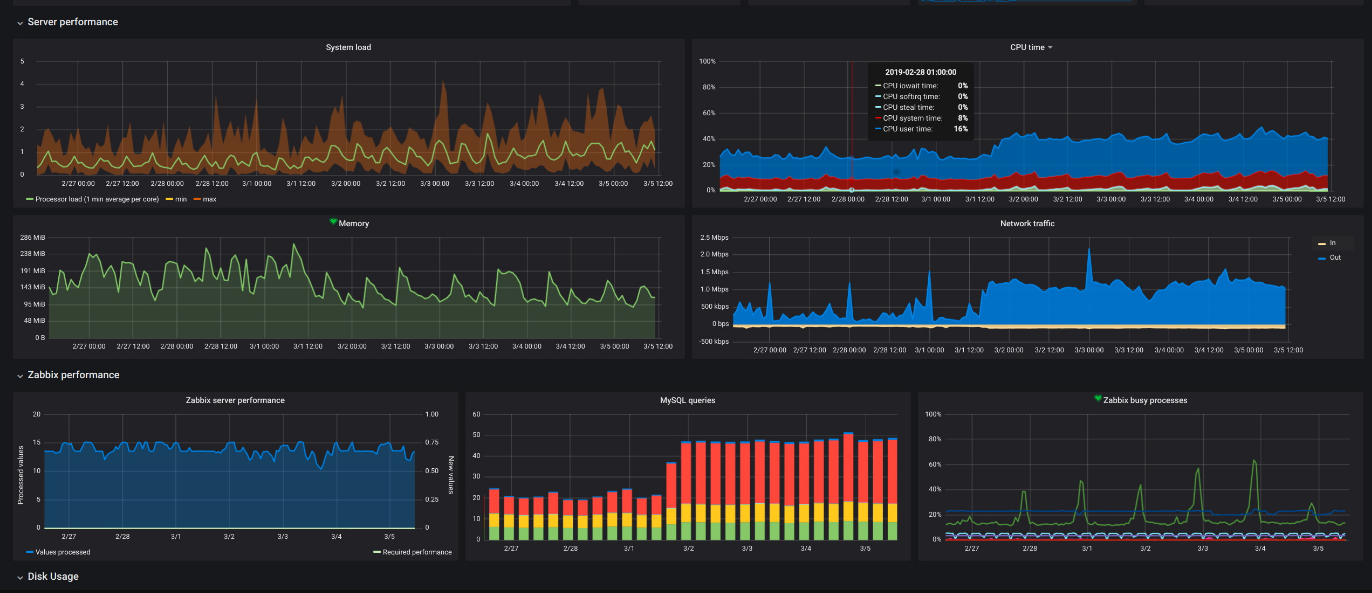This screenshot has height=593, width=1372.
Task: Open the Zabbix server performance panel title
Action: 235,400
